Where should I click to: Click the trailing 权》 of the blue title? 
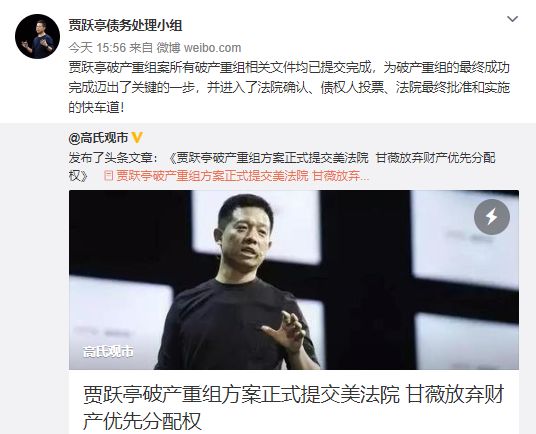pos(78,176)
